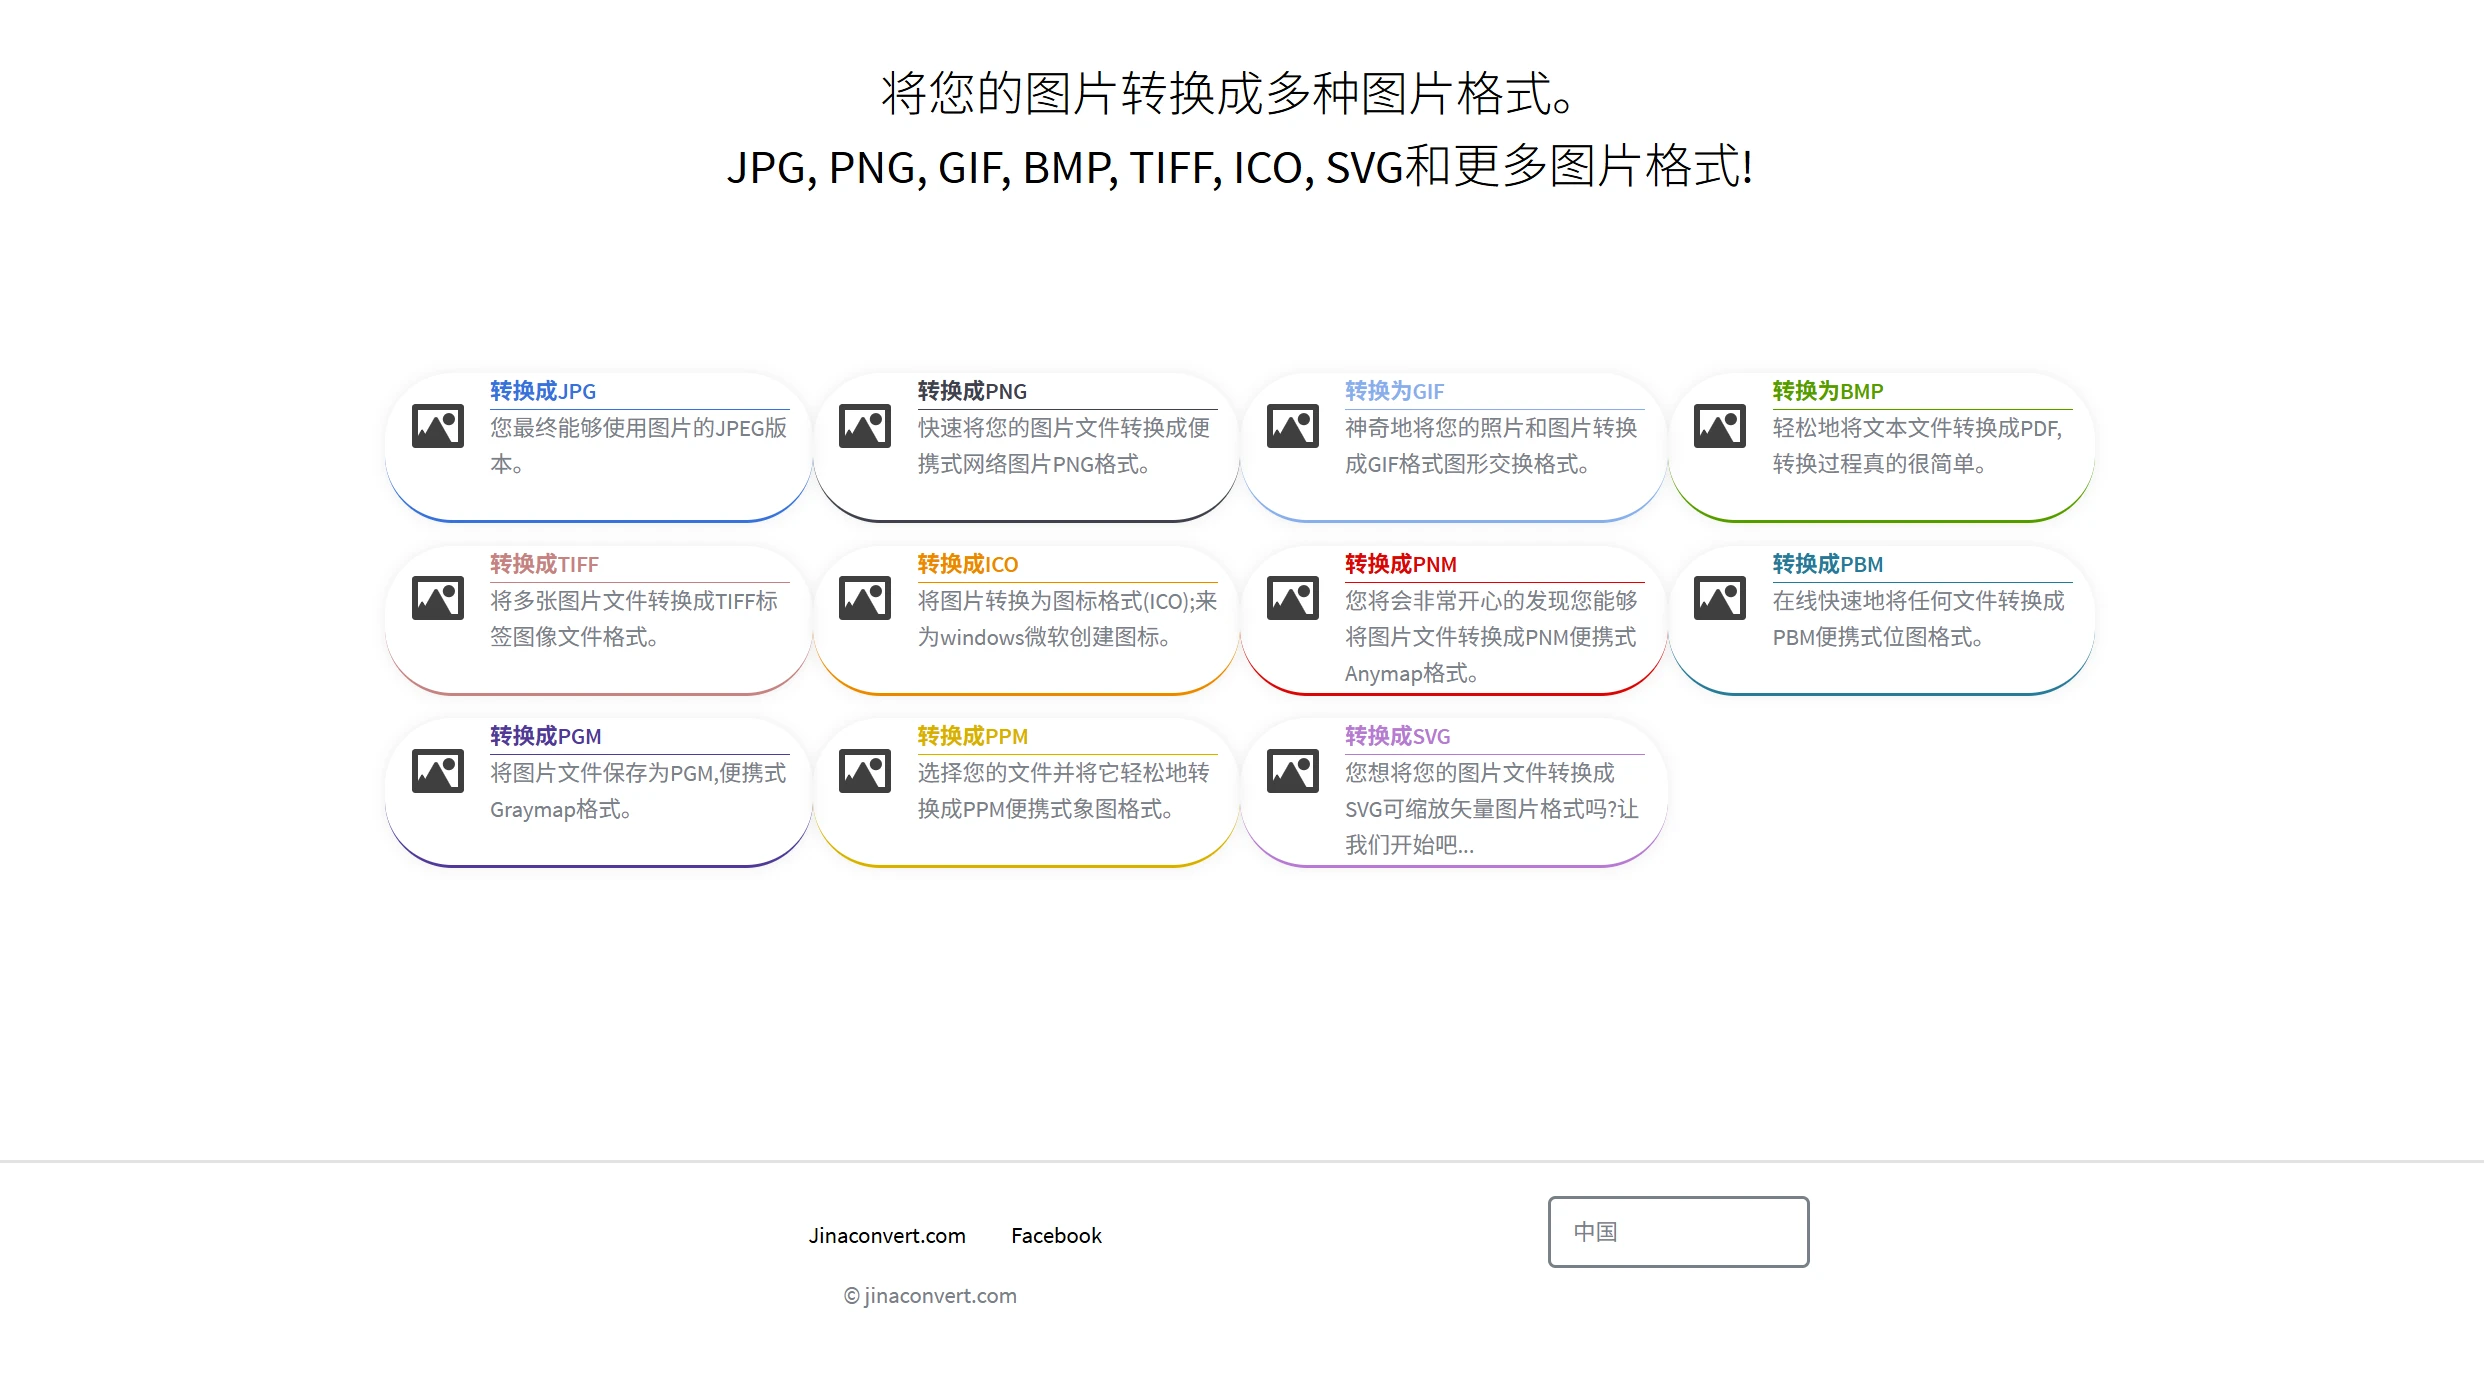Open the 转换为GIF title link
The image size is (2484, 1387).
click(1394, 391)
